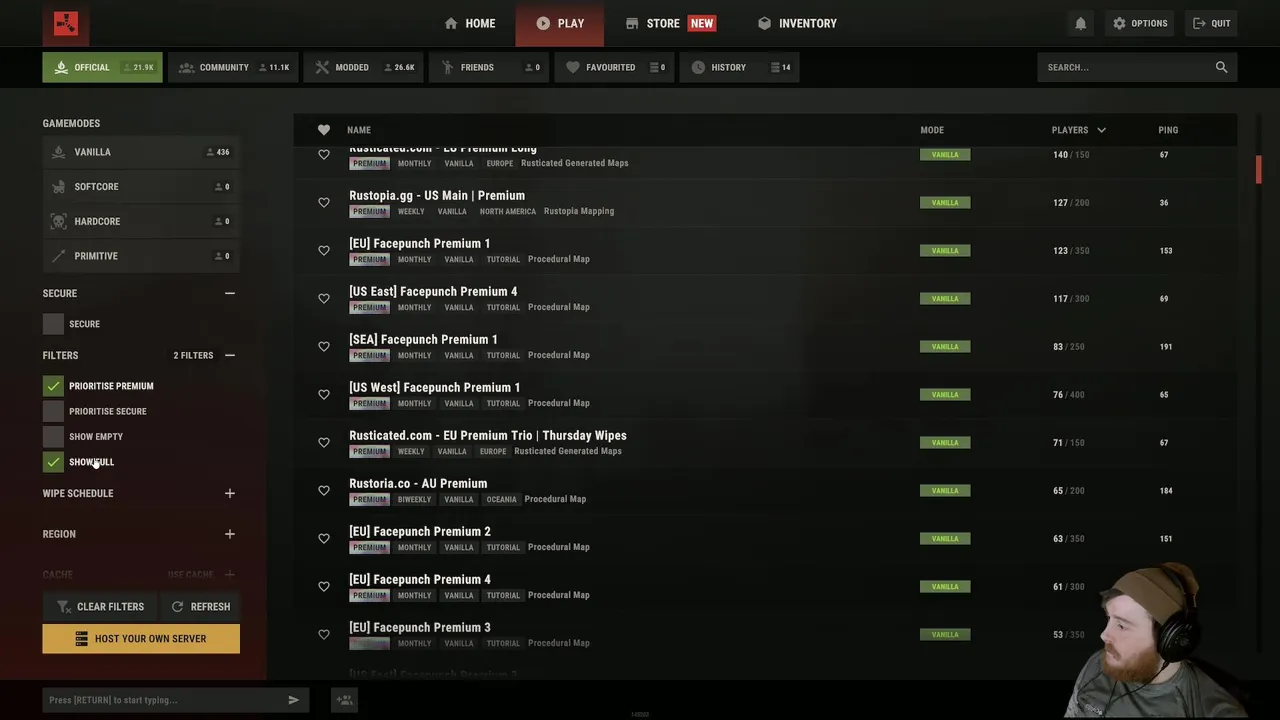Favourite Rusticated EU Premium Long heart

(x=324, y=154)
